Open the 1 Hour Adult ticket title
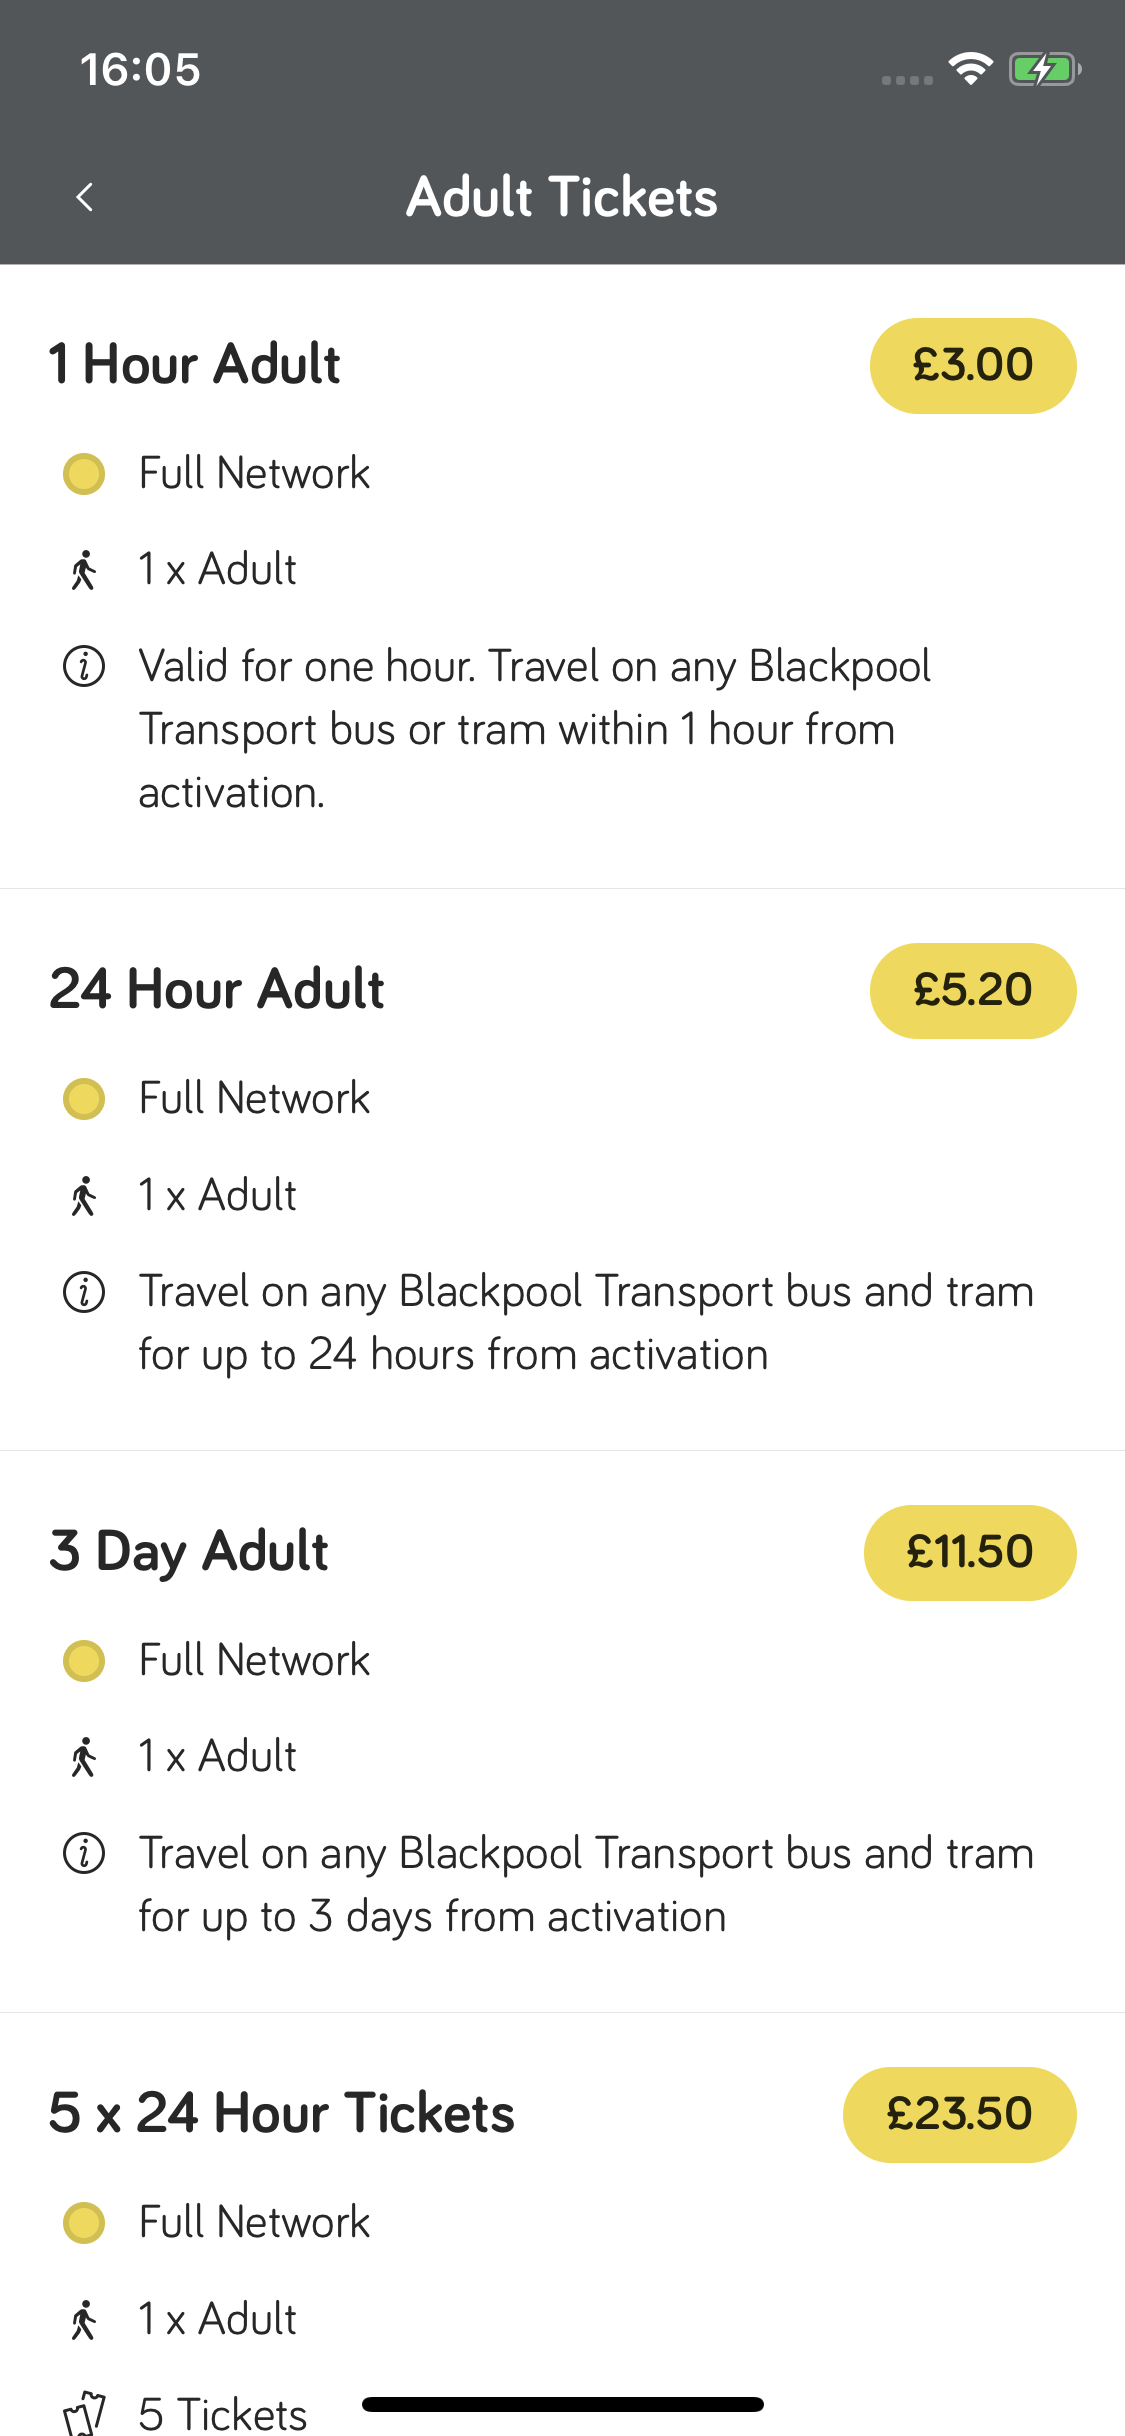Screen dimensions: 1125x2436 195,364
